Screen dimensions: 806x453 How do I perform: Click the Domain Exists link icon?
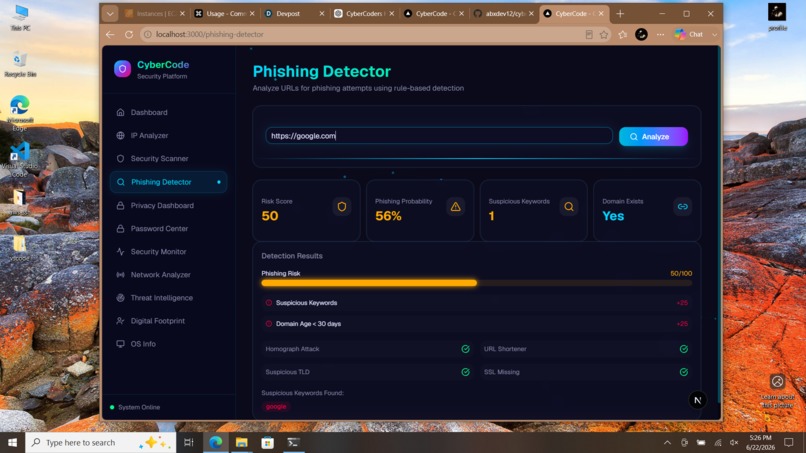click(683, 207)
